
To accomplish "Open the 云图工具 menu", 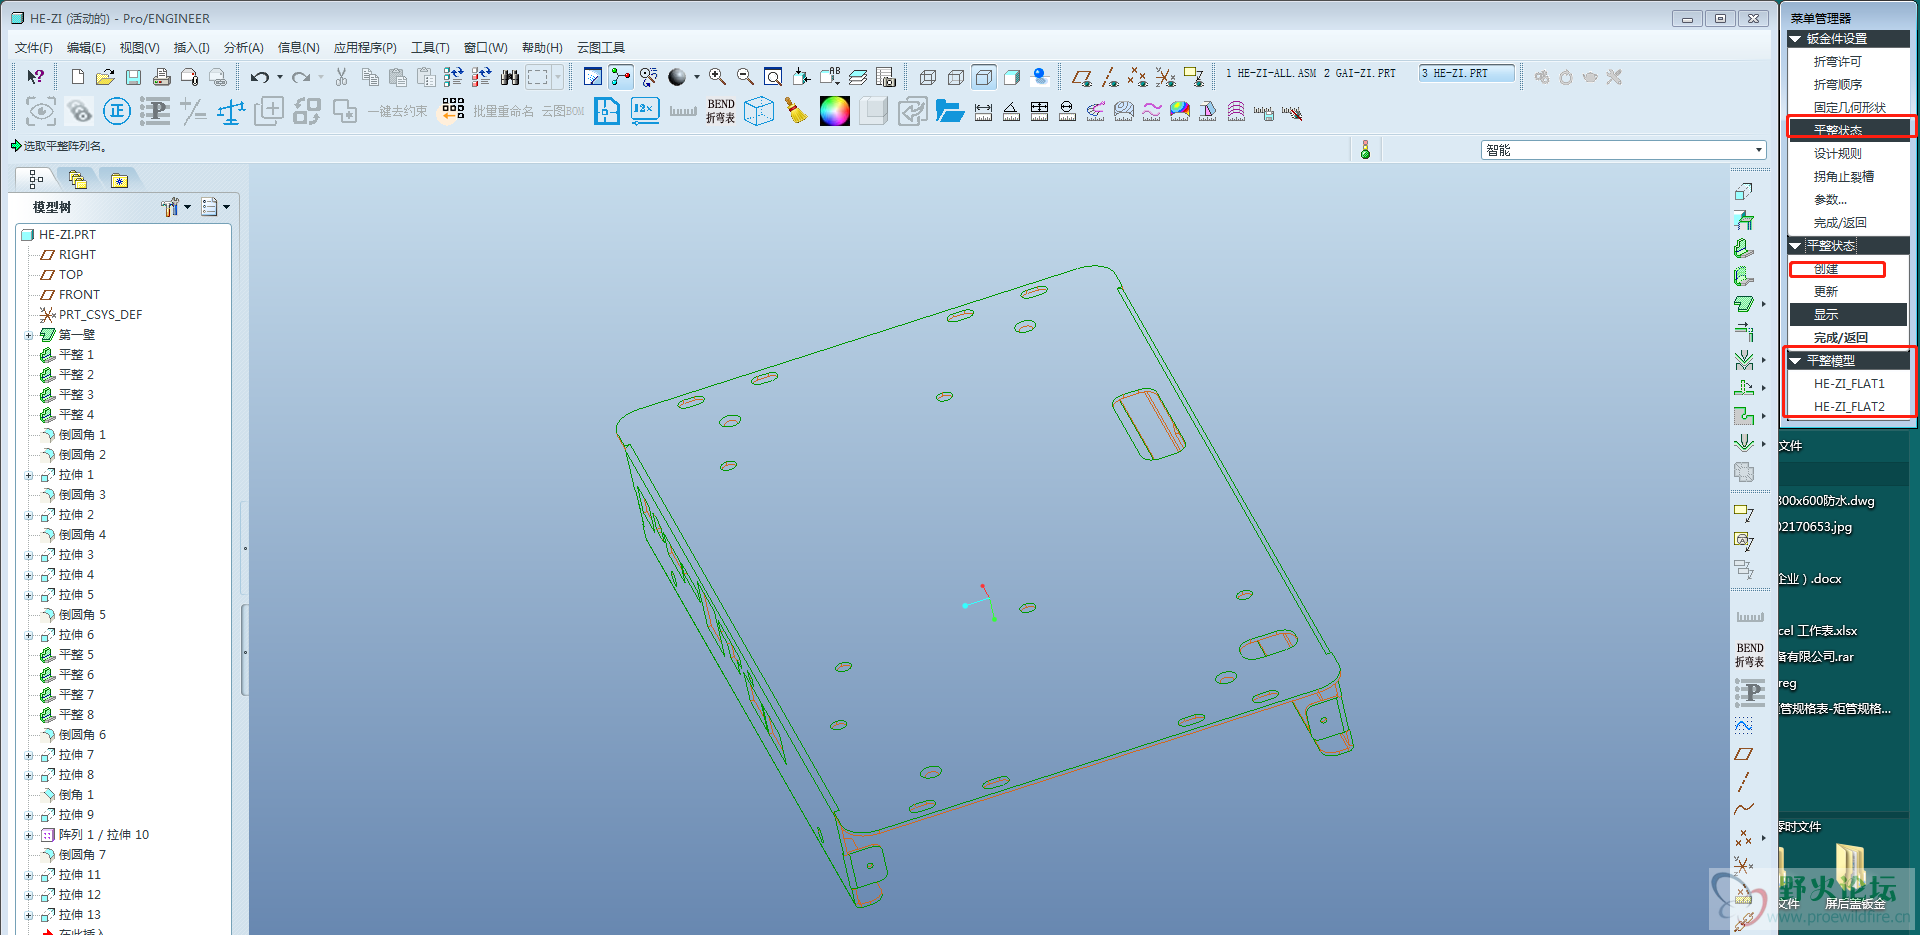I will 601,47.
